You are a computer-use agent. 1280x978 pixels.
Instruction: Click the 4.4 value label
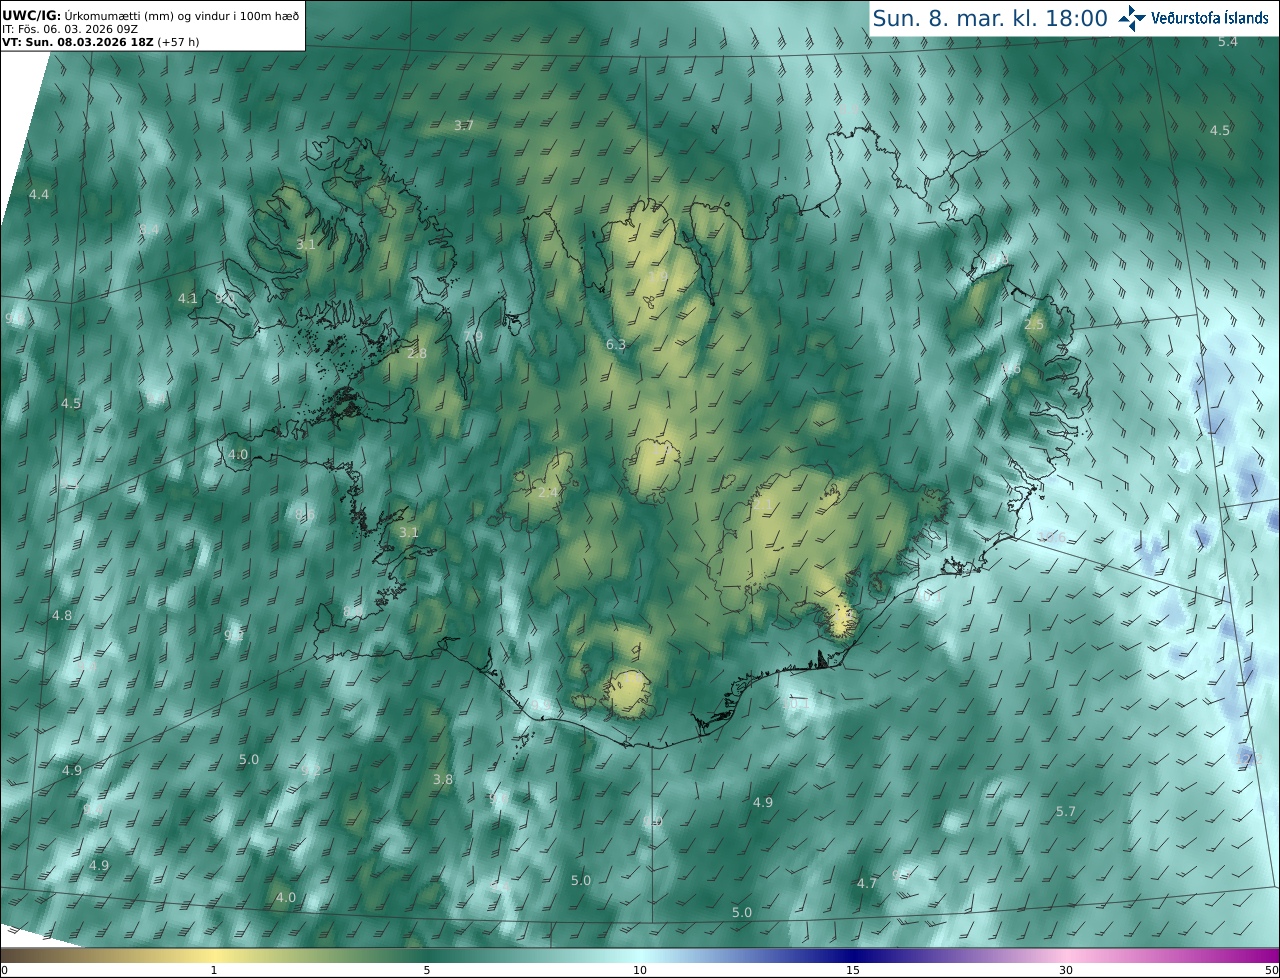(39, 194)
